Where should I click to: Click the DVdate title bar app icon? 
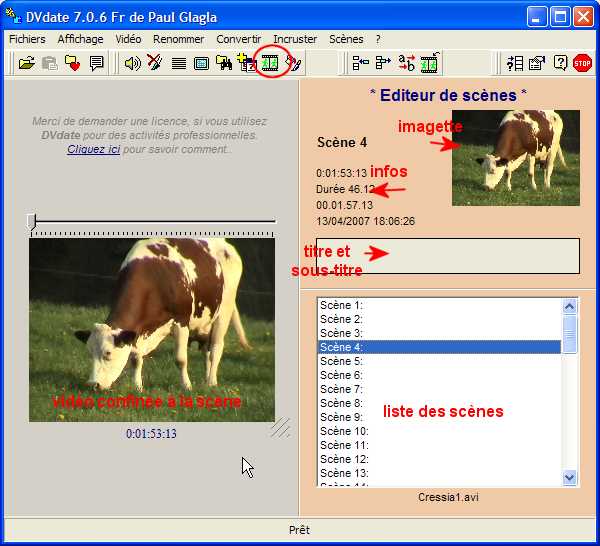tap(13, 16)
